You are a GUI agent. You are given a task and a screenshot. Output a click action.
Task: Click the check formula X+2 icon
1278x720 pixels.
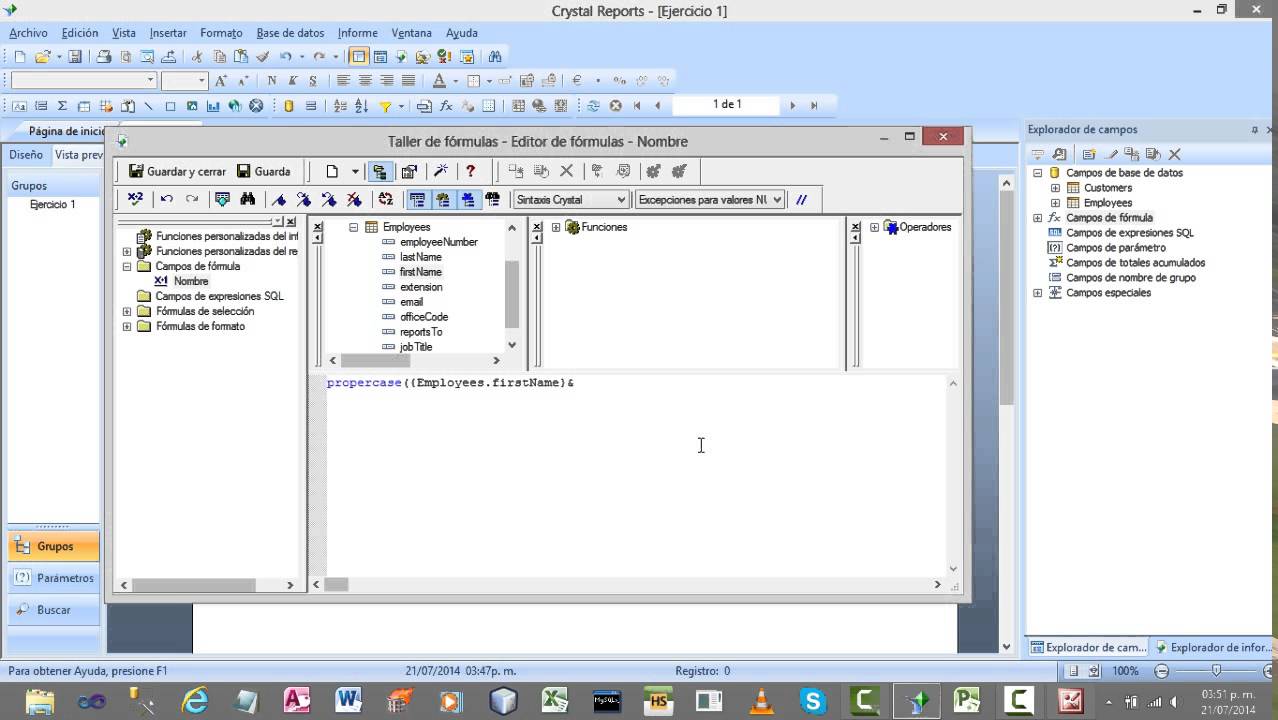coord(136,199)
